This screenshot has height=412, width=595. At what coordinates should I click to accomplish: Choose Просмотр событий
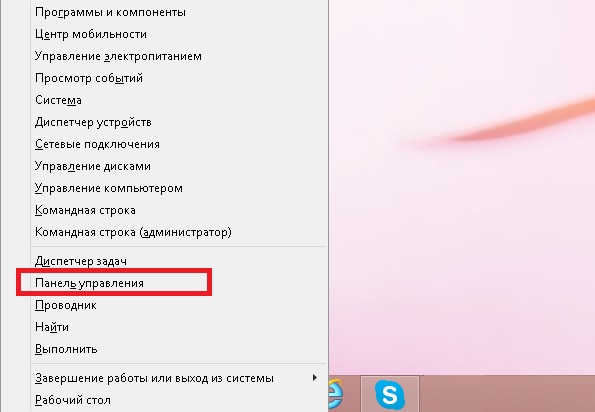(x=178, y=78)
